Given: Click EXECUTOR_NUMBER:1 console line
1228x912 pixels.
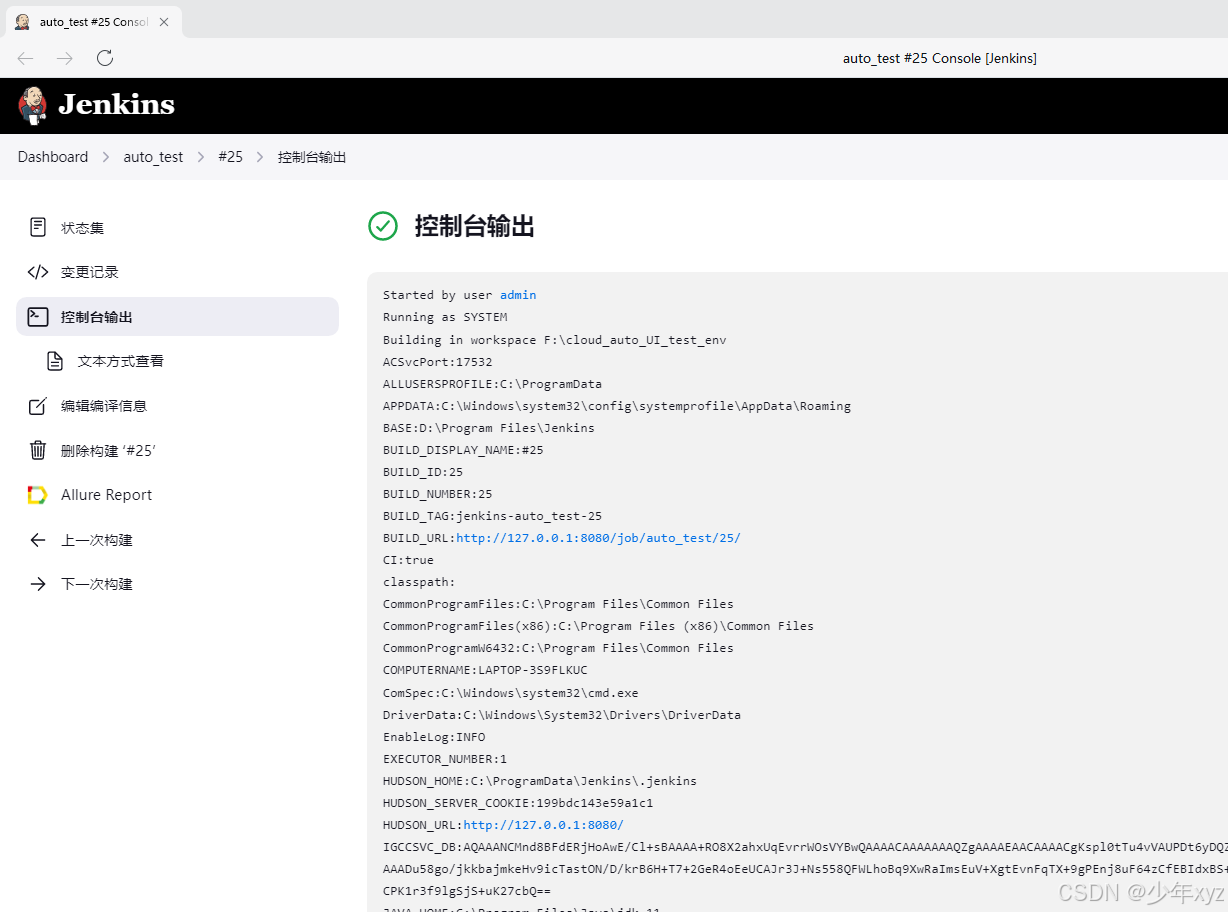Looking at the screenshot, I should pos(445,759).
